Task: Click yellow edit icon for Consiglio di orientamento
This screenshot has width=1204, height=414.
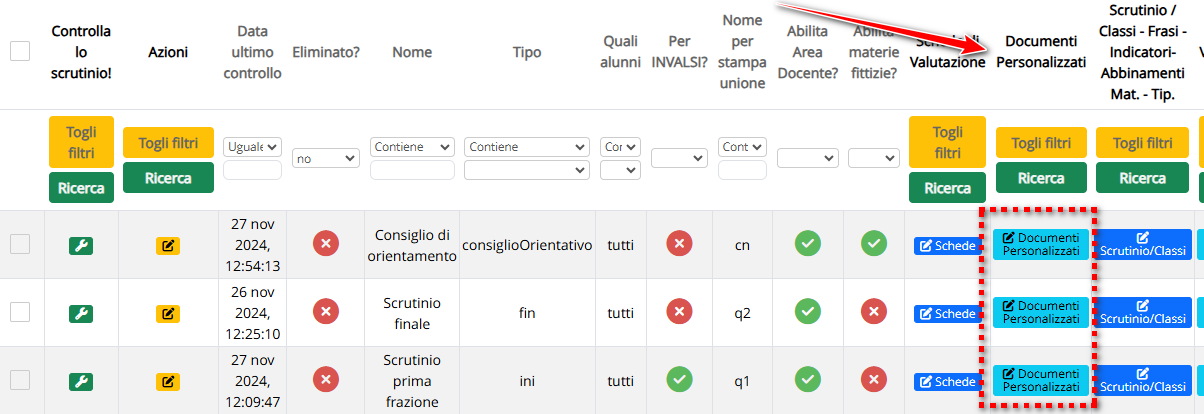Action: point(168,245)
